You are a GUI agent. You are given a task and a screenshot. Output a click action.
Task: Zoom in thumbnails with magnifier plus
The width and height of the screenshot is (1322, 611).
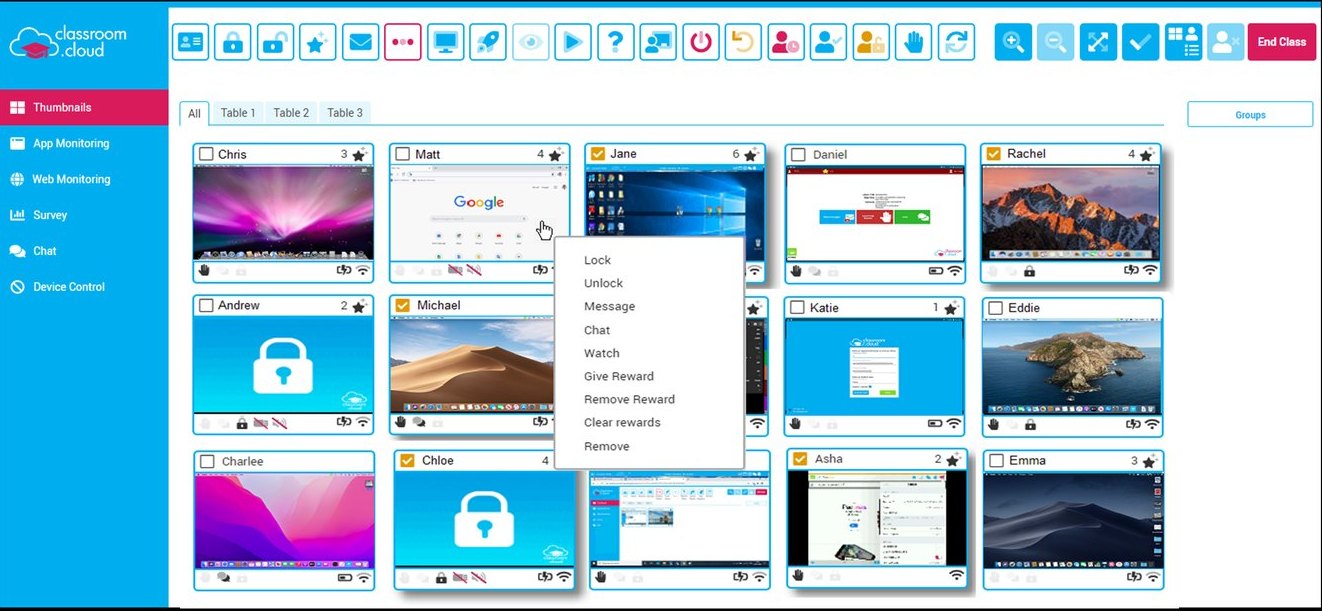pyautogui.click(x=1013, y=42)
